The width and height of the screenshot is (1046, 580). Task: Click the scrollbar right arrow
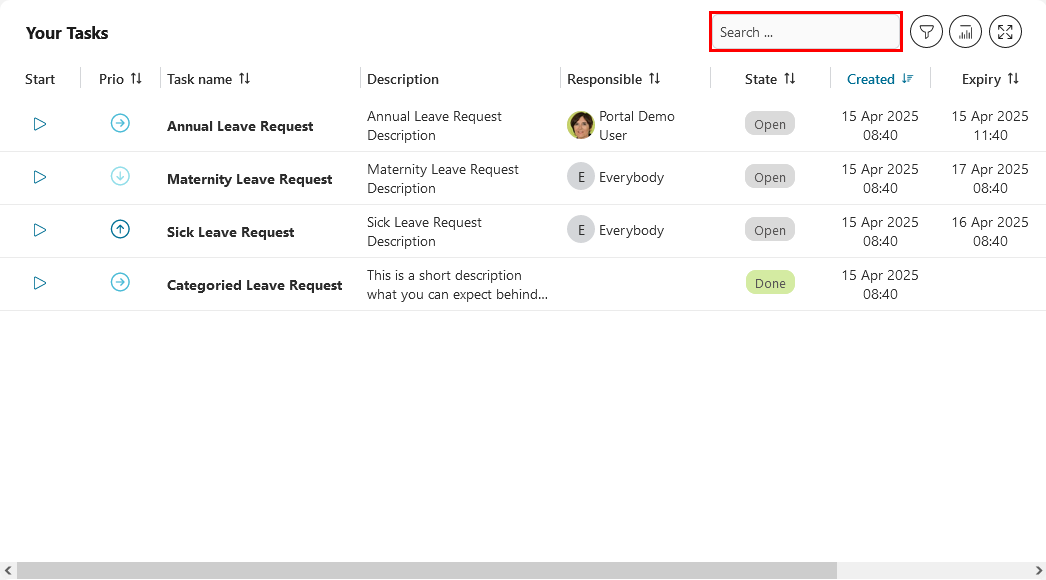click(x=1039, y=571)
